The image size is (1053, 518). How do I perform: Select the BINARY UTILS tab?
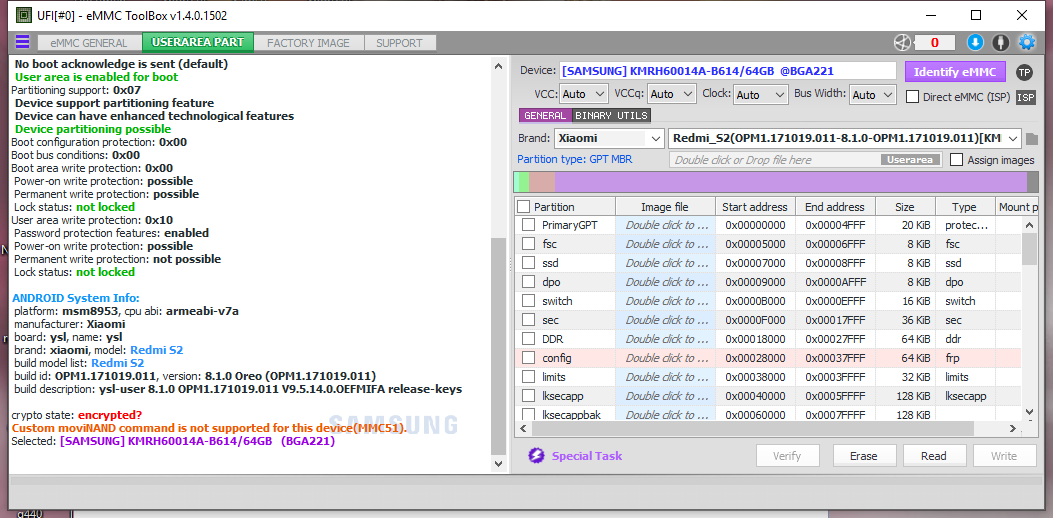tap(612, 116)
